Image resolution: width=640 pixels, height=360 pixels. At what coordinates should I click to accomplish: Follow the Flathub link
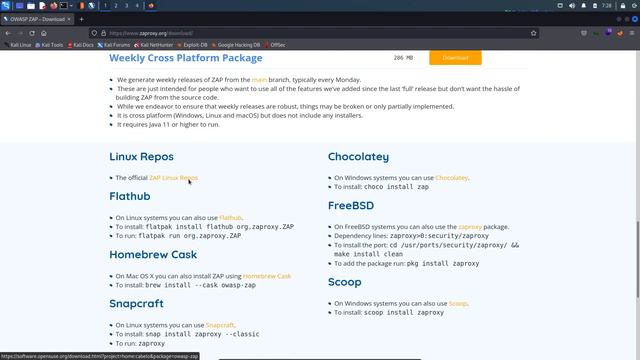pyautogui.click(x=230, y=218)
